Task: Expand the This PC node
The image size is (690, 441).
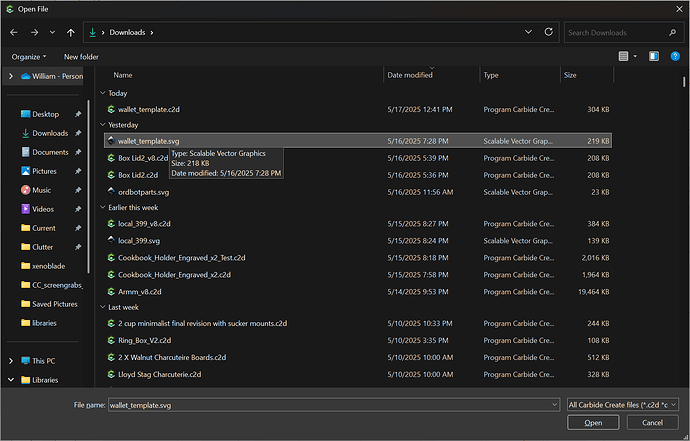Action: click(11, 360)
